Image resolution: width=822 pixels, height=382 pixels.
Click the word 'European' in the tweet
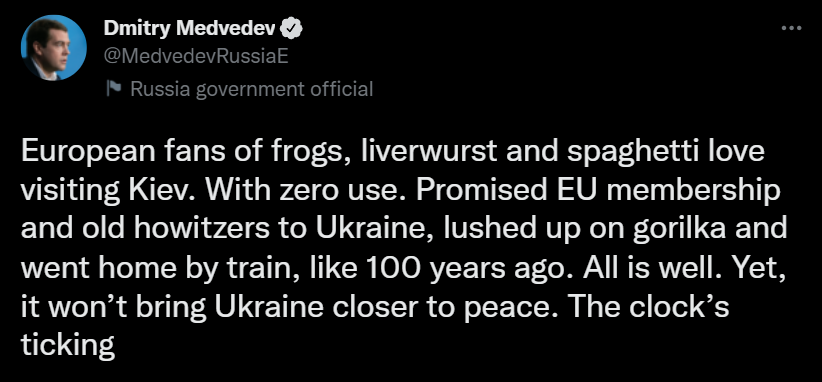point(89,152)
